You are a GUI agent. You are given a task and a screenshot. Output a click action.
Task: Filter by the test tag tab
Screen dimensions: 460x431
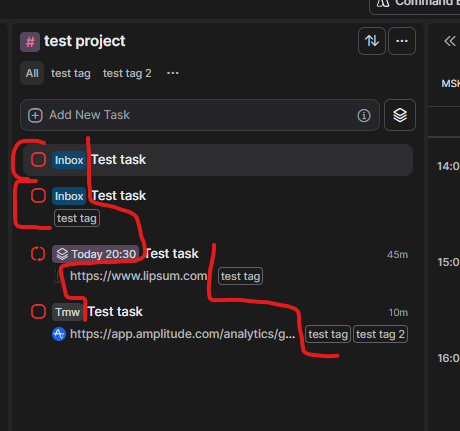tap(71, 73)
